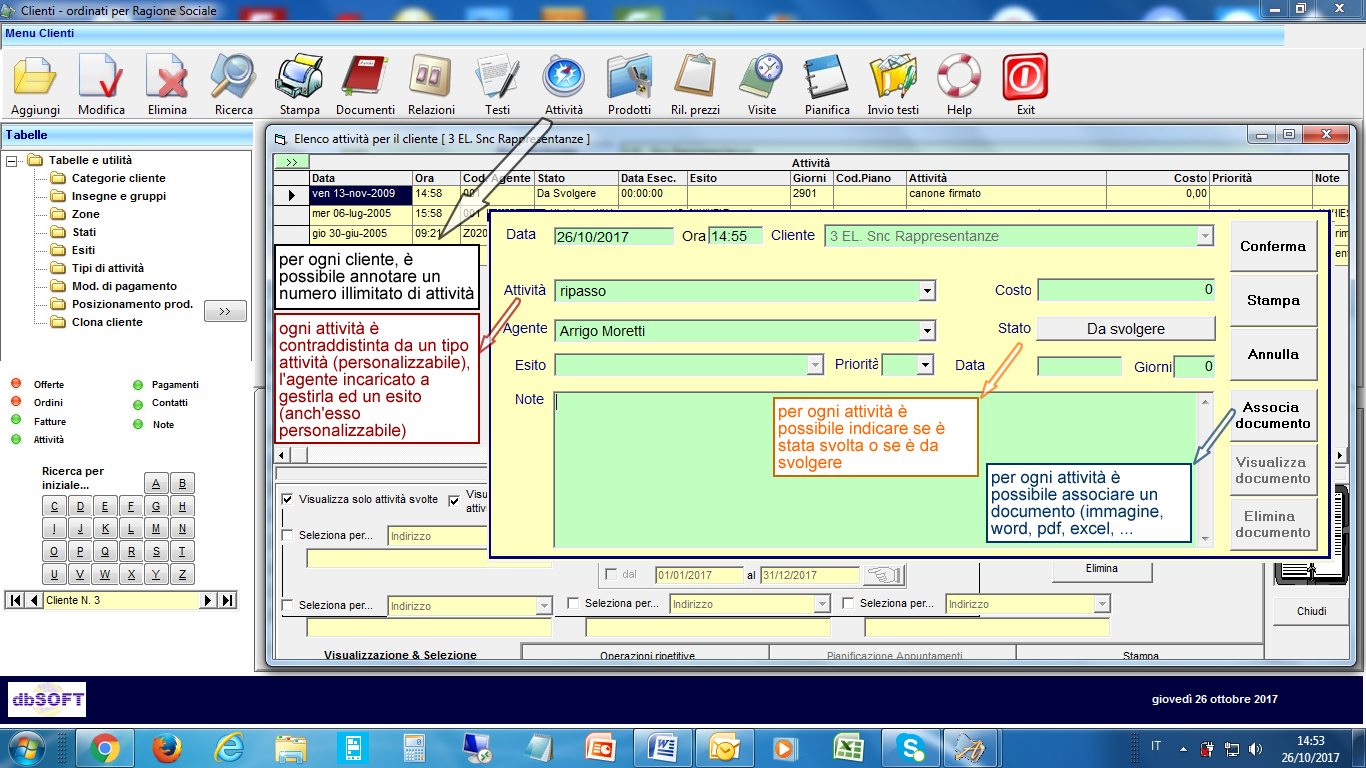Toggle the dal date range checkbox

coord(611,575)
